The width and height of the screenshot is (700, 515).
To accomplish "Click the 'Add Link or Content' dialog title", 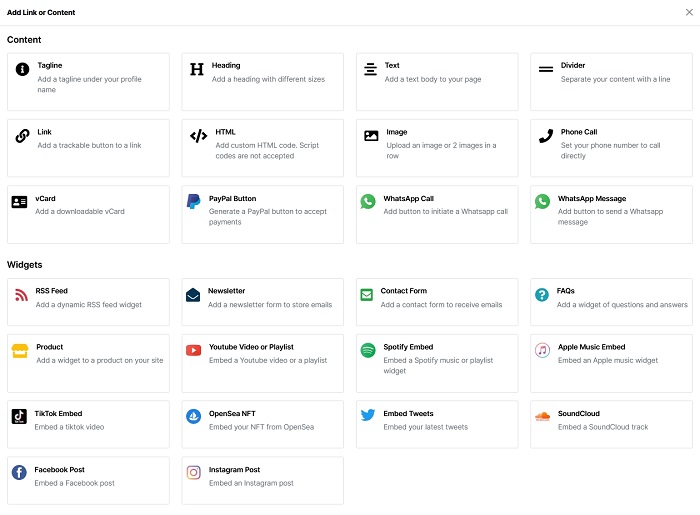I will click(41, 12).
